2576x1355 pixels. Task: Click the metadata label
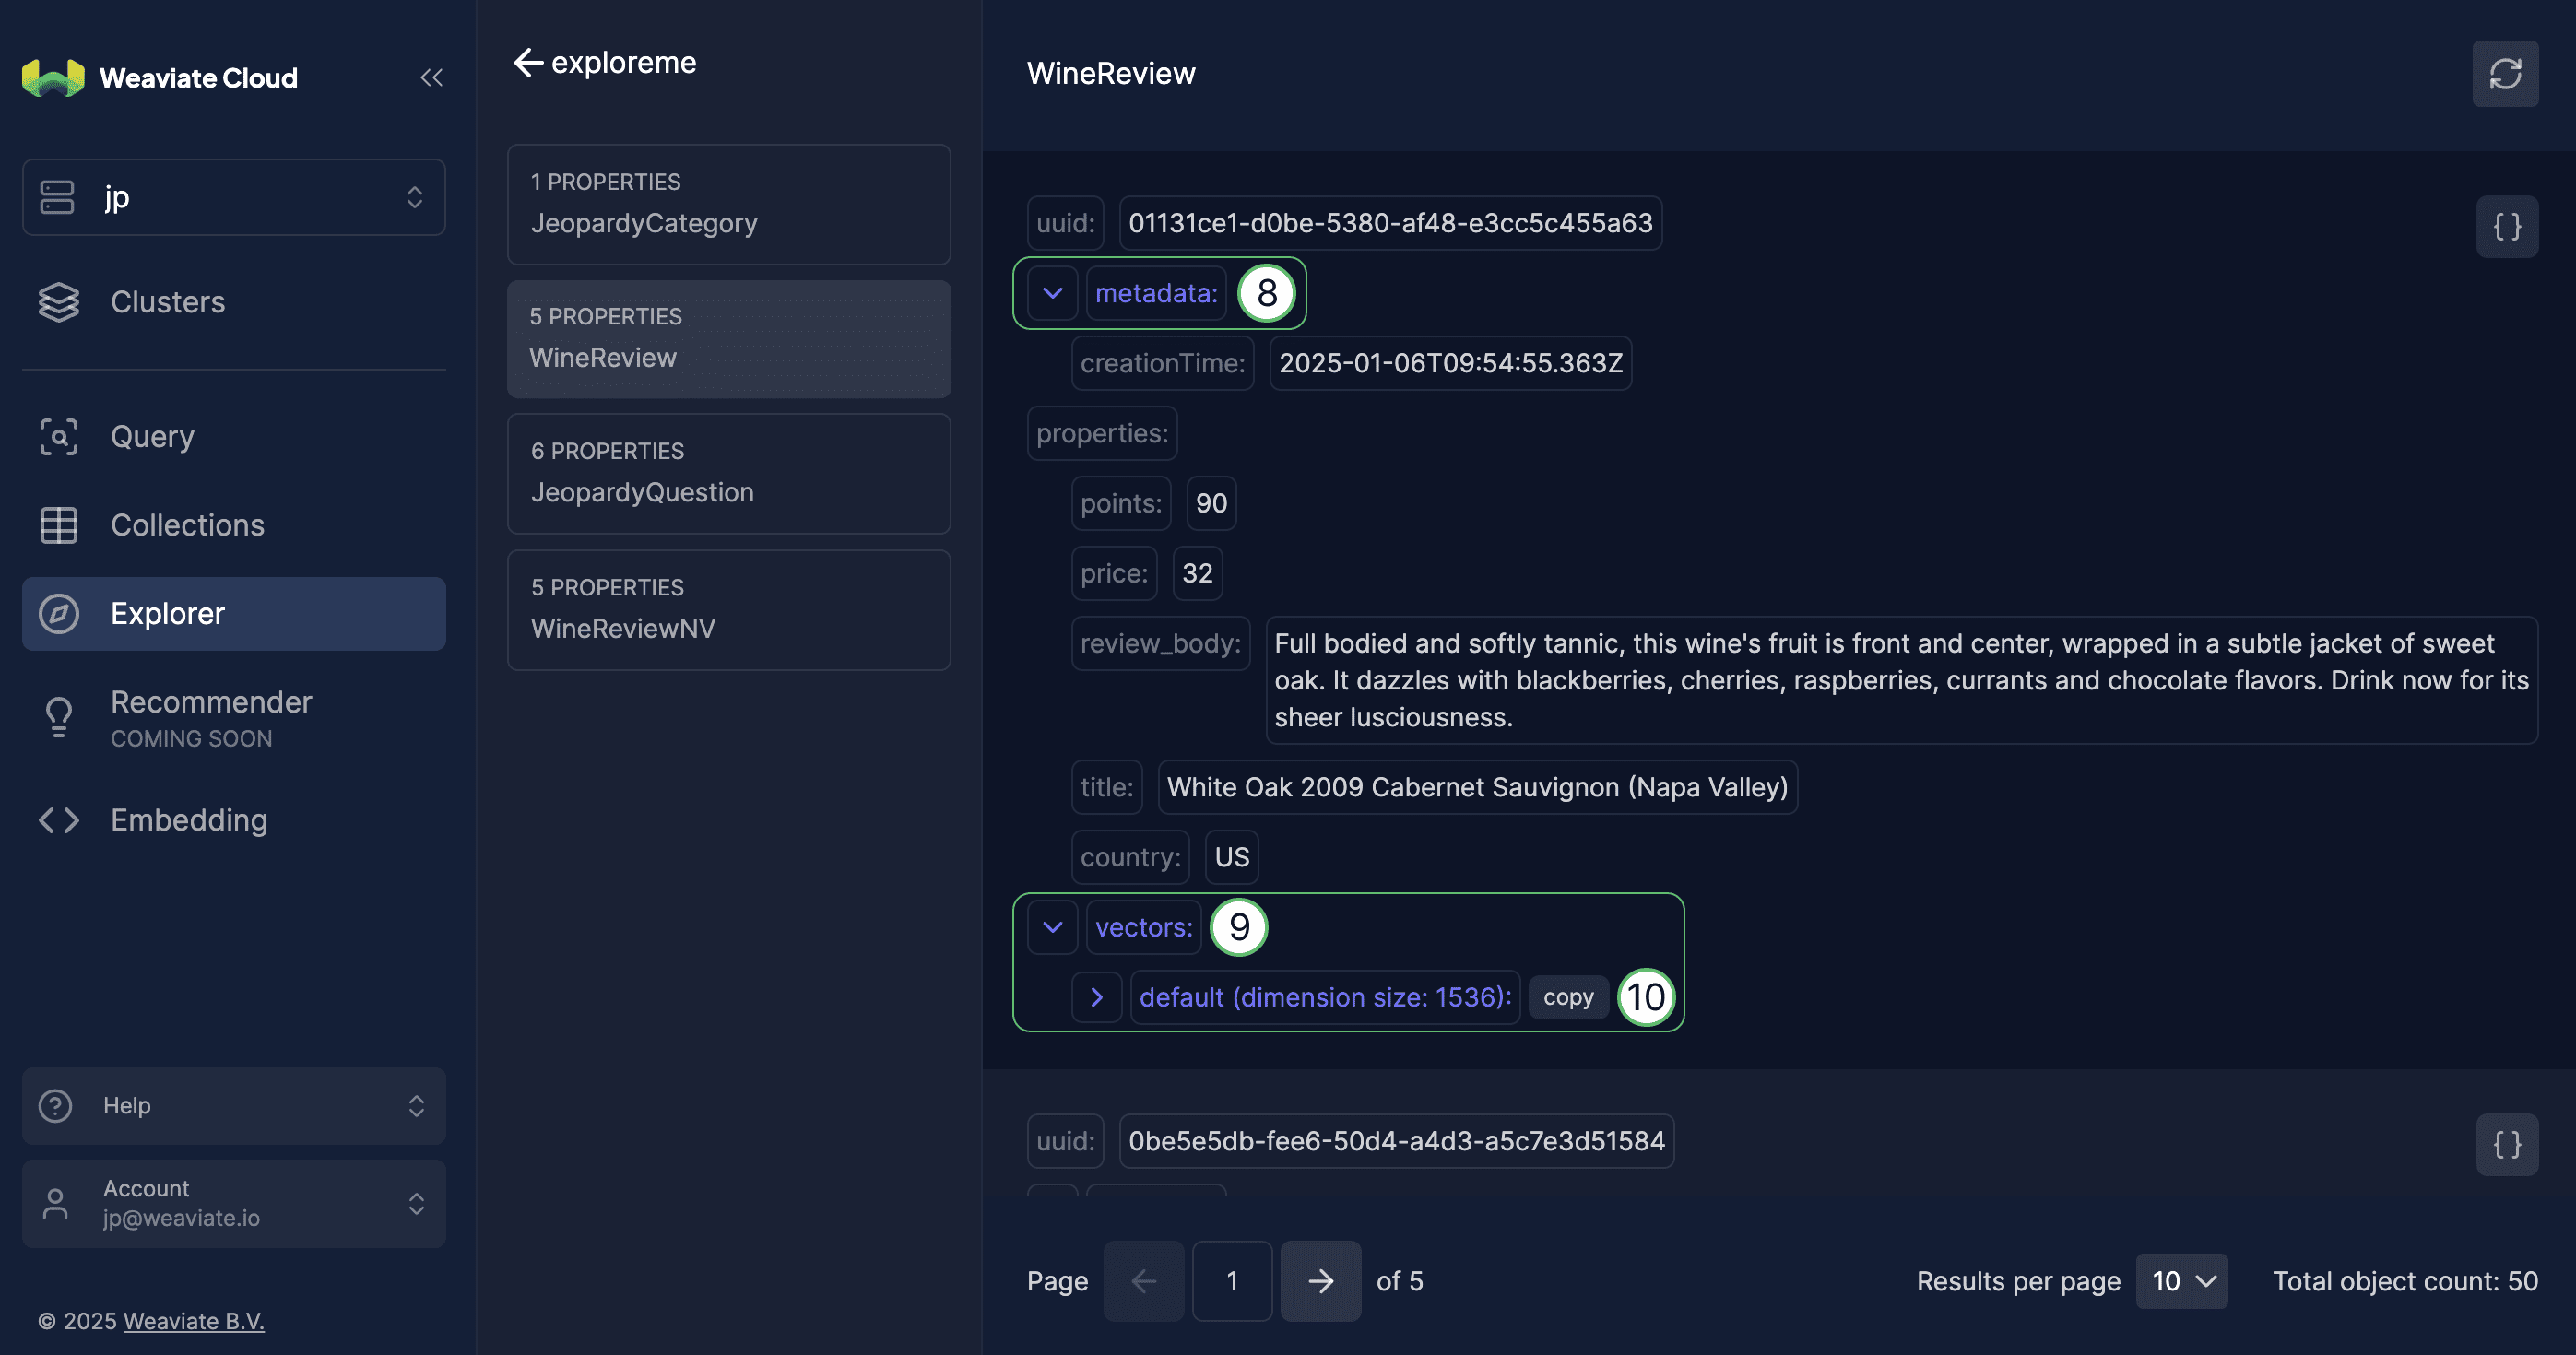[1156, 293]
